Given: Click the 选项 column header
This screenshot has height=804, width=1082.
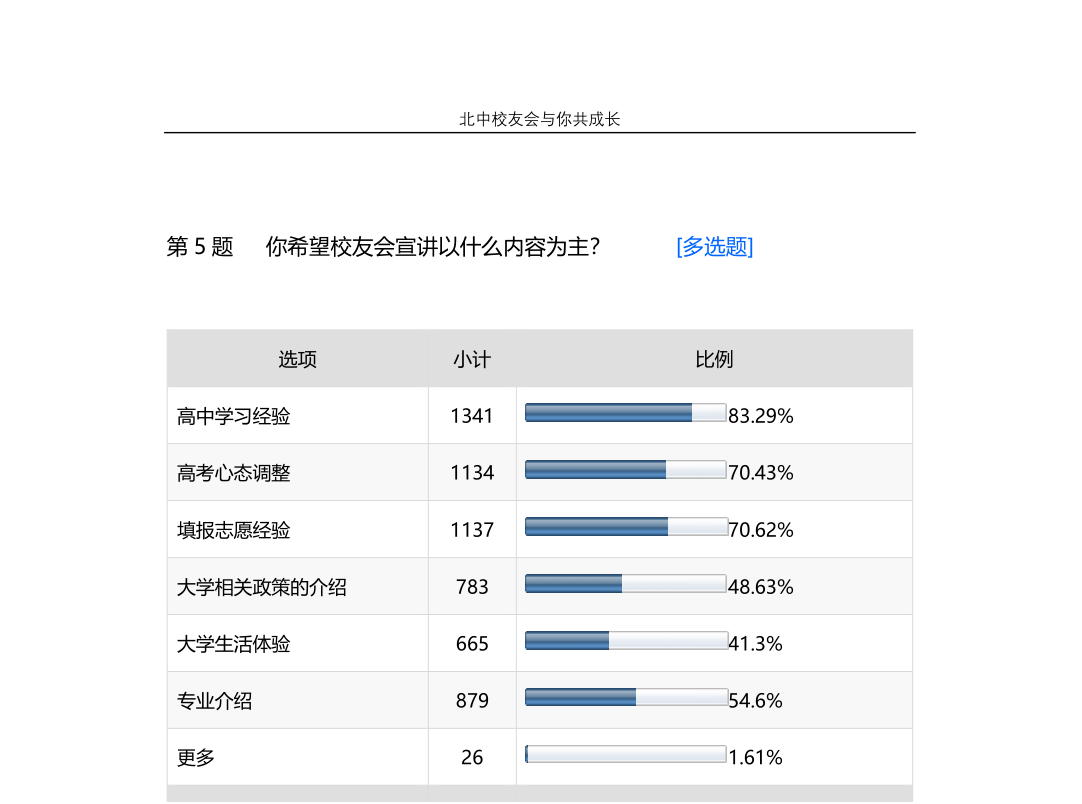Looking at the screenshot, I should tap(297, 360).
